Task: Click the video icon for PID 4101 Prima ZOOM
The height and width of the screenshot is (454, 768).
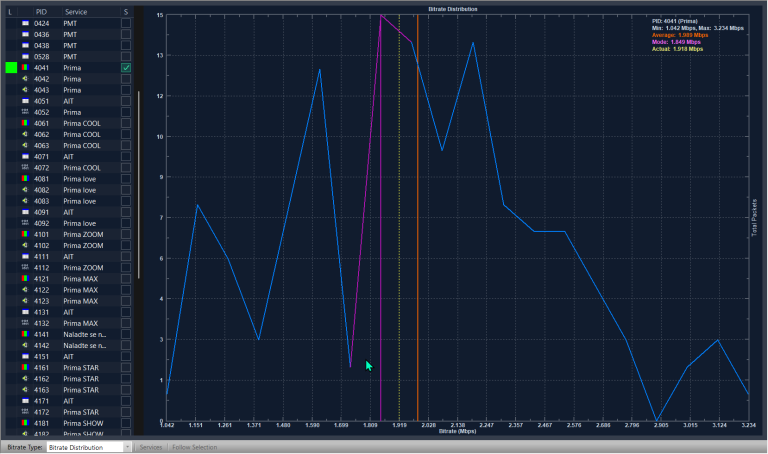Action: click(25, 234)
